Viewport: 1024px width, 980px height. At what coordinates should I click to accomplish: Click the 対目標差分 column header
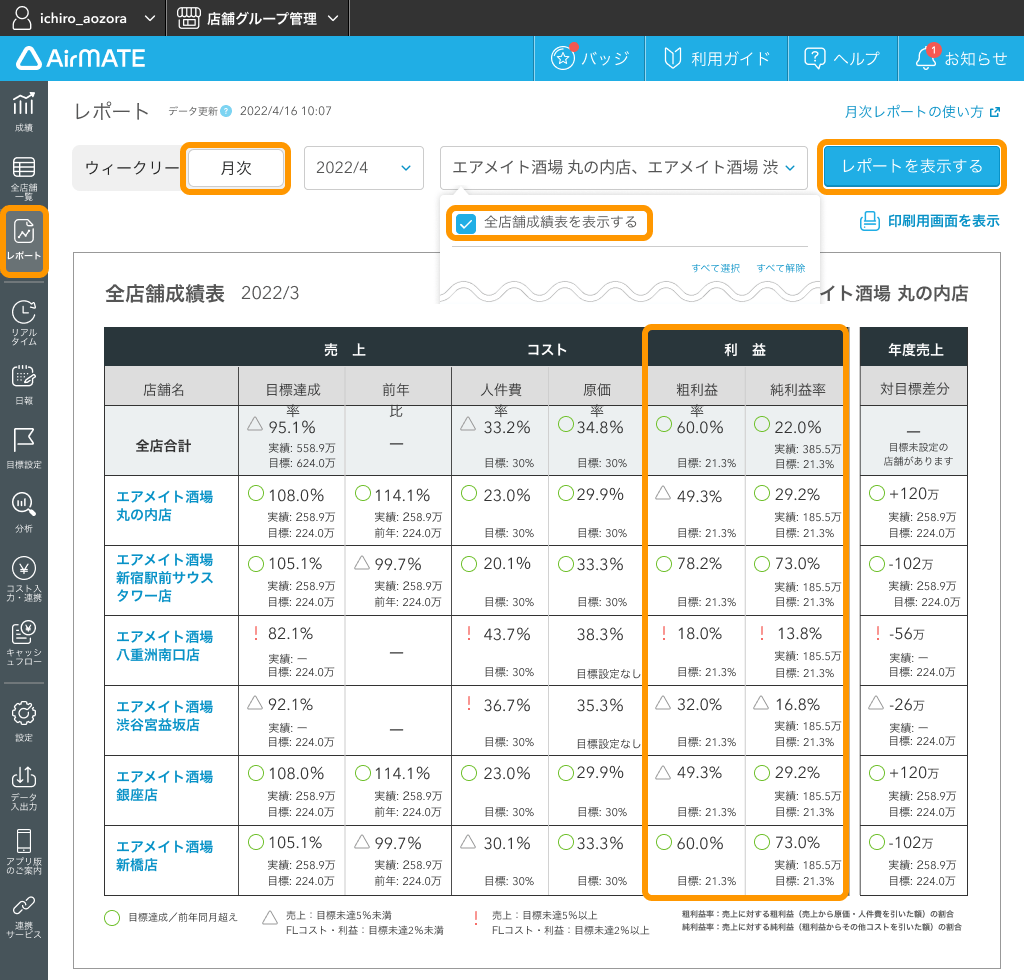pyautogui.click(x=914, y=388)
